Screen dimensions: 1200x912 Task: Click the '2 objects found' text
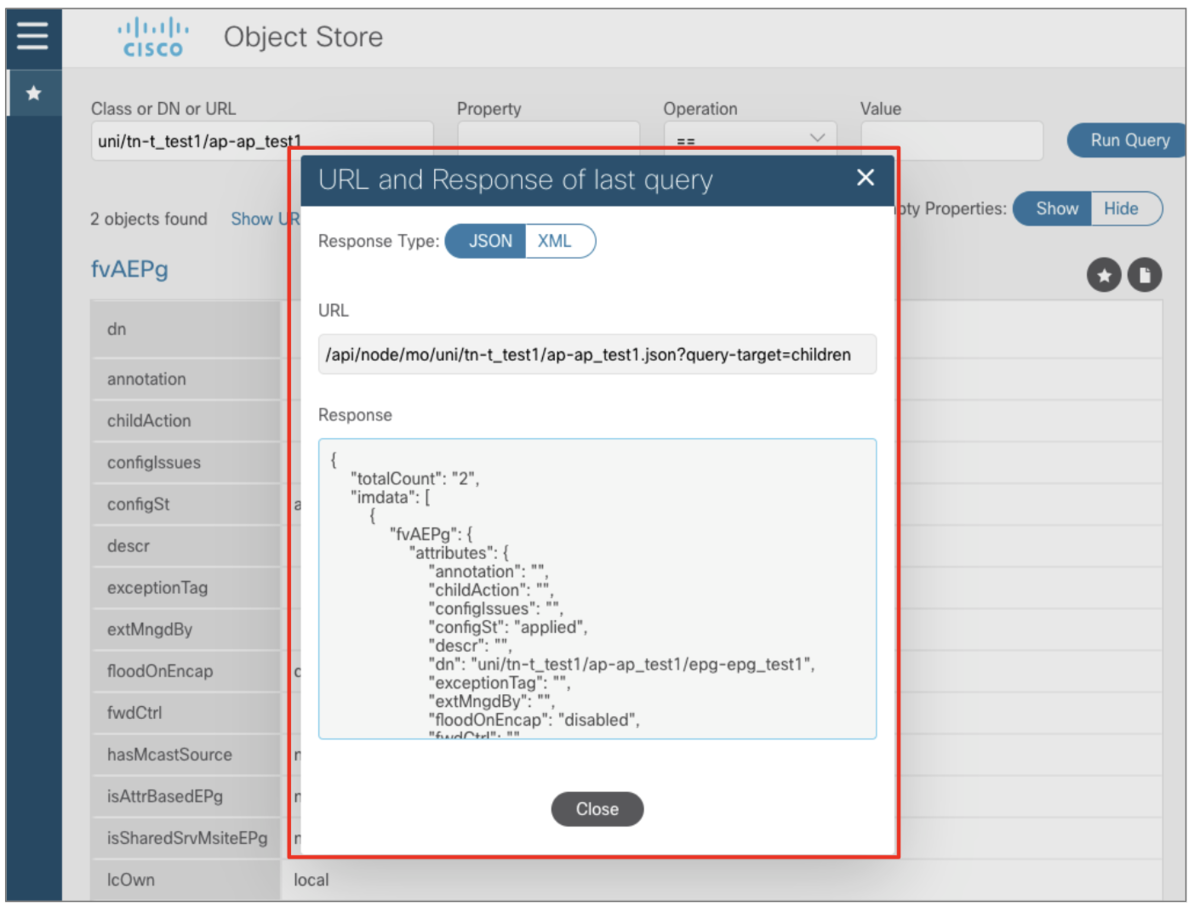(x=149, y=219)
